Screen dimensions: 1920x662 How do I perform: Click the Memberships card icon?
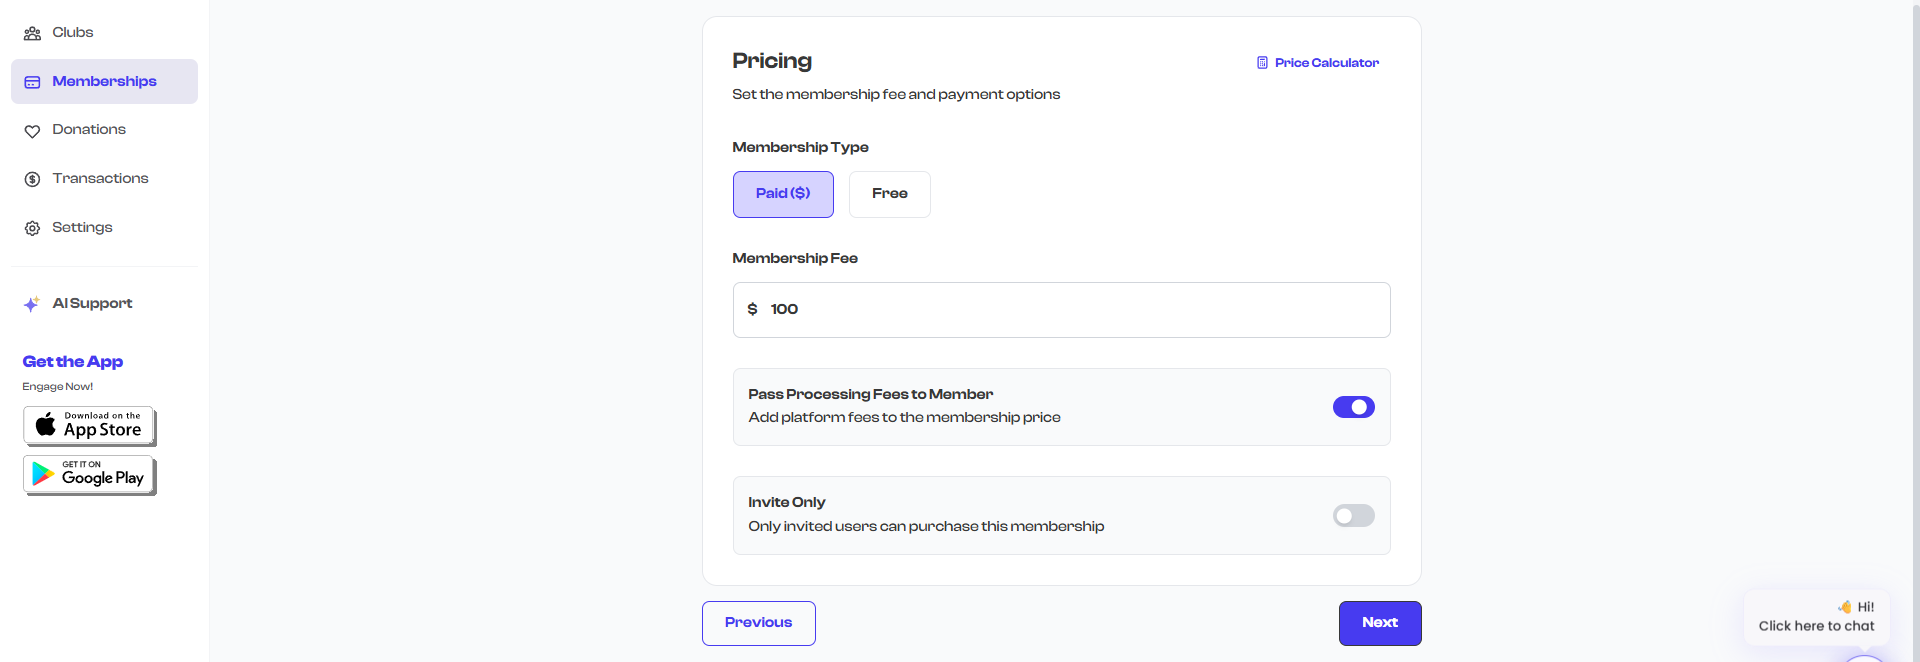[32, 82]
